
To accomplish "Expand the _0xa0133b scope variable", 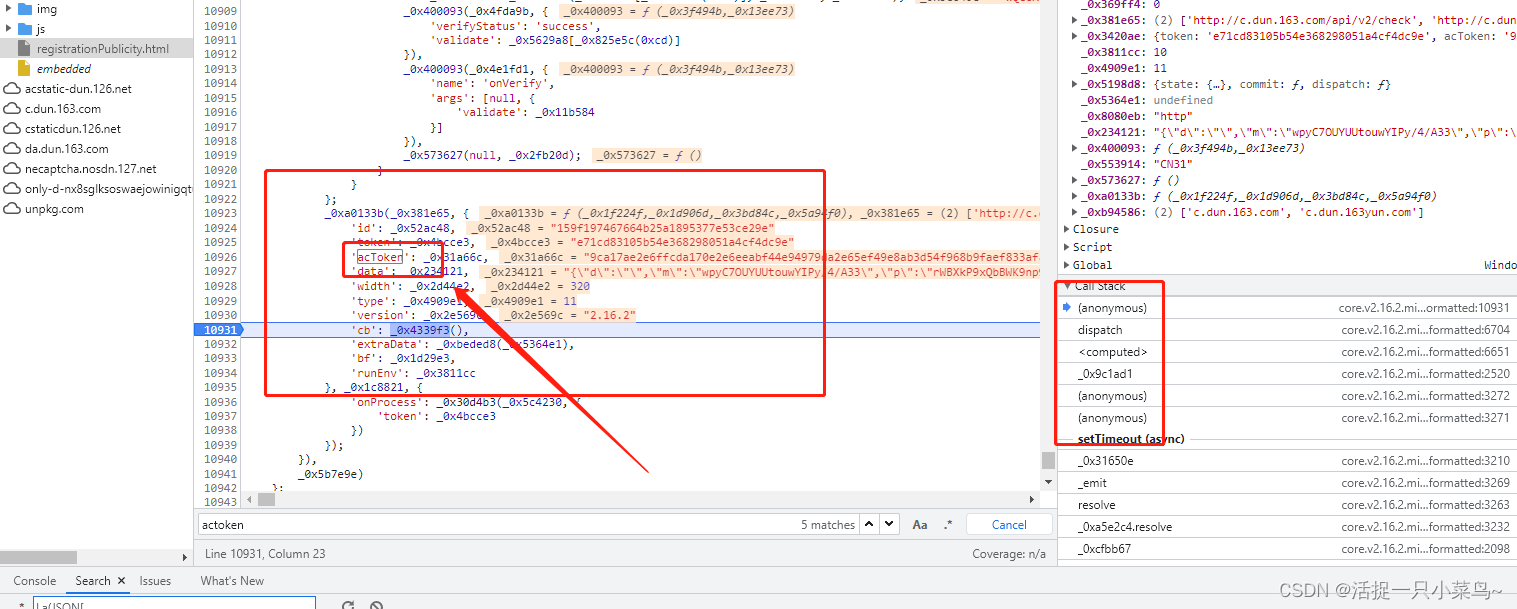I will point(1074,196).
